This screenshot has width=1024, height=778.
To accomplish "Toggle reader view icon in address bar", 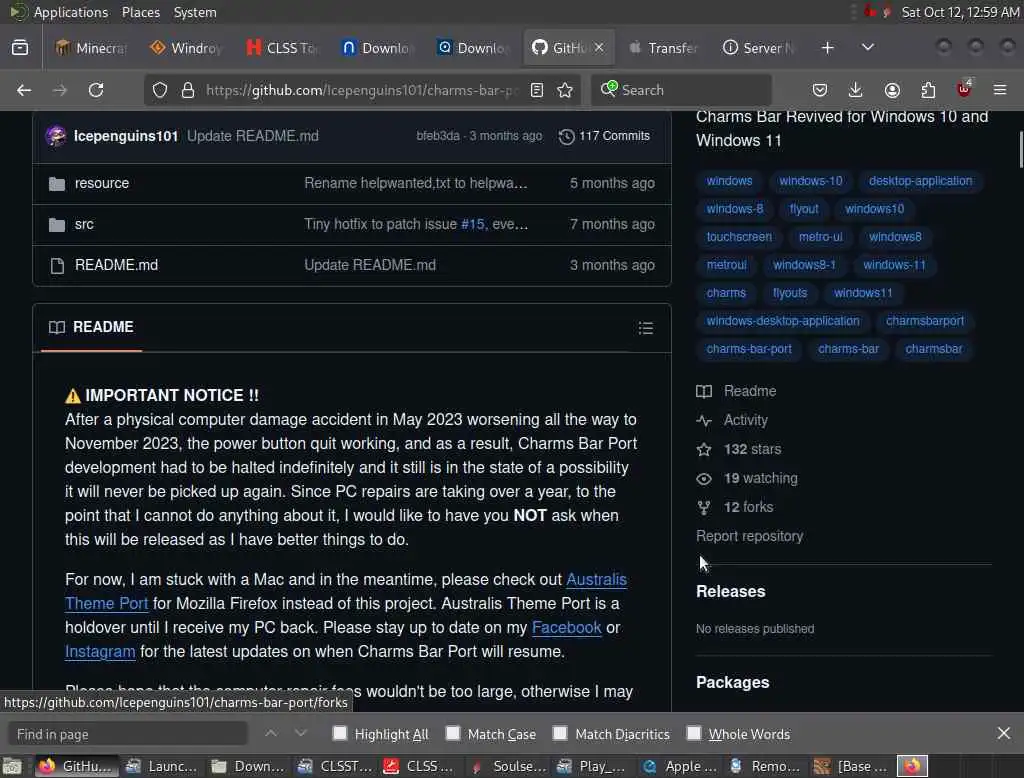I will point(537,90).
